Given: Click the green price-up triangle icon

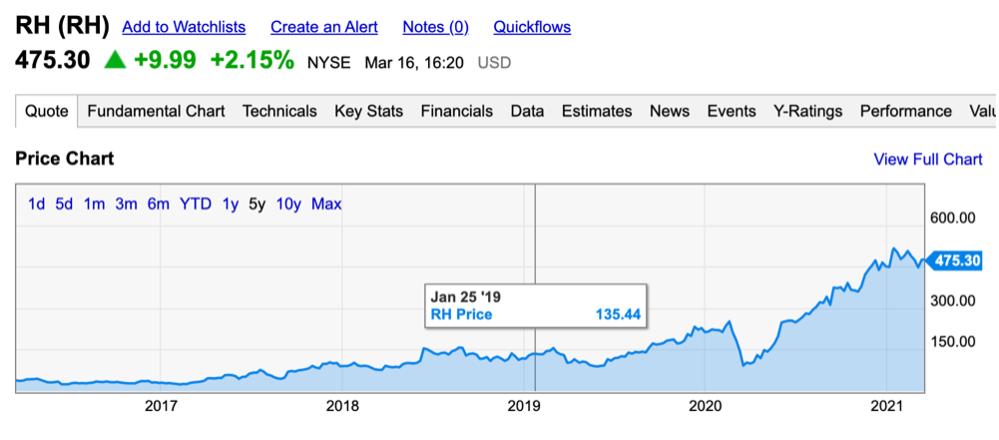Looking at the screenshot, I should tap(115, 62).
